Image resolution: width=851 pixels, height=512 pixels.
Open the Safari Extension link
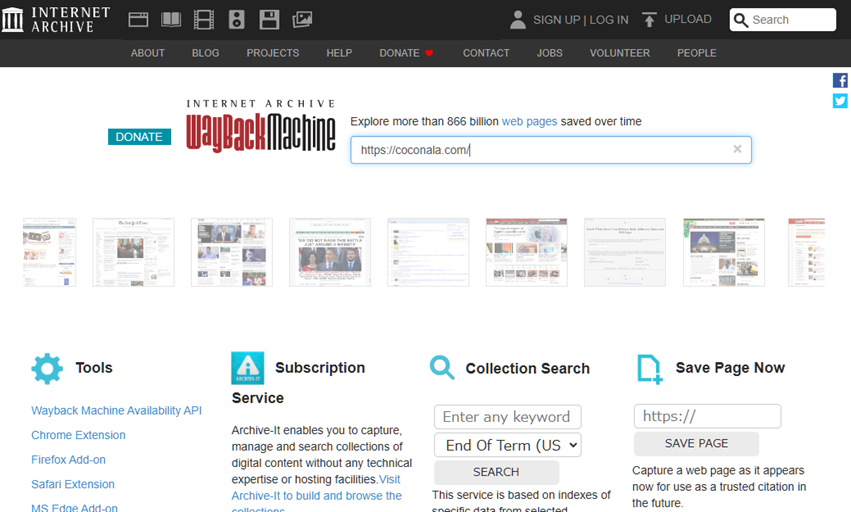[73, 484]
